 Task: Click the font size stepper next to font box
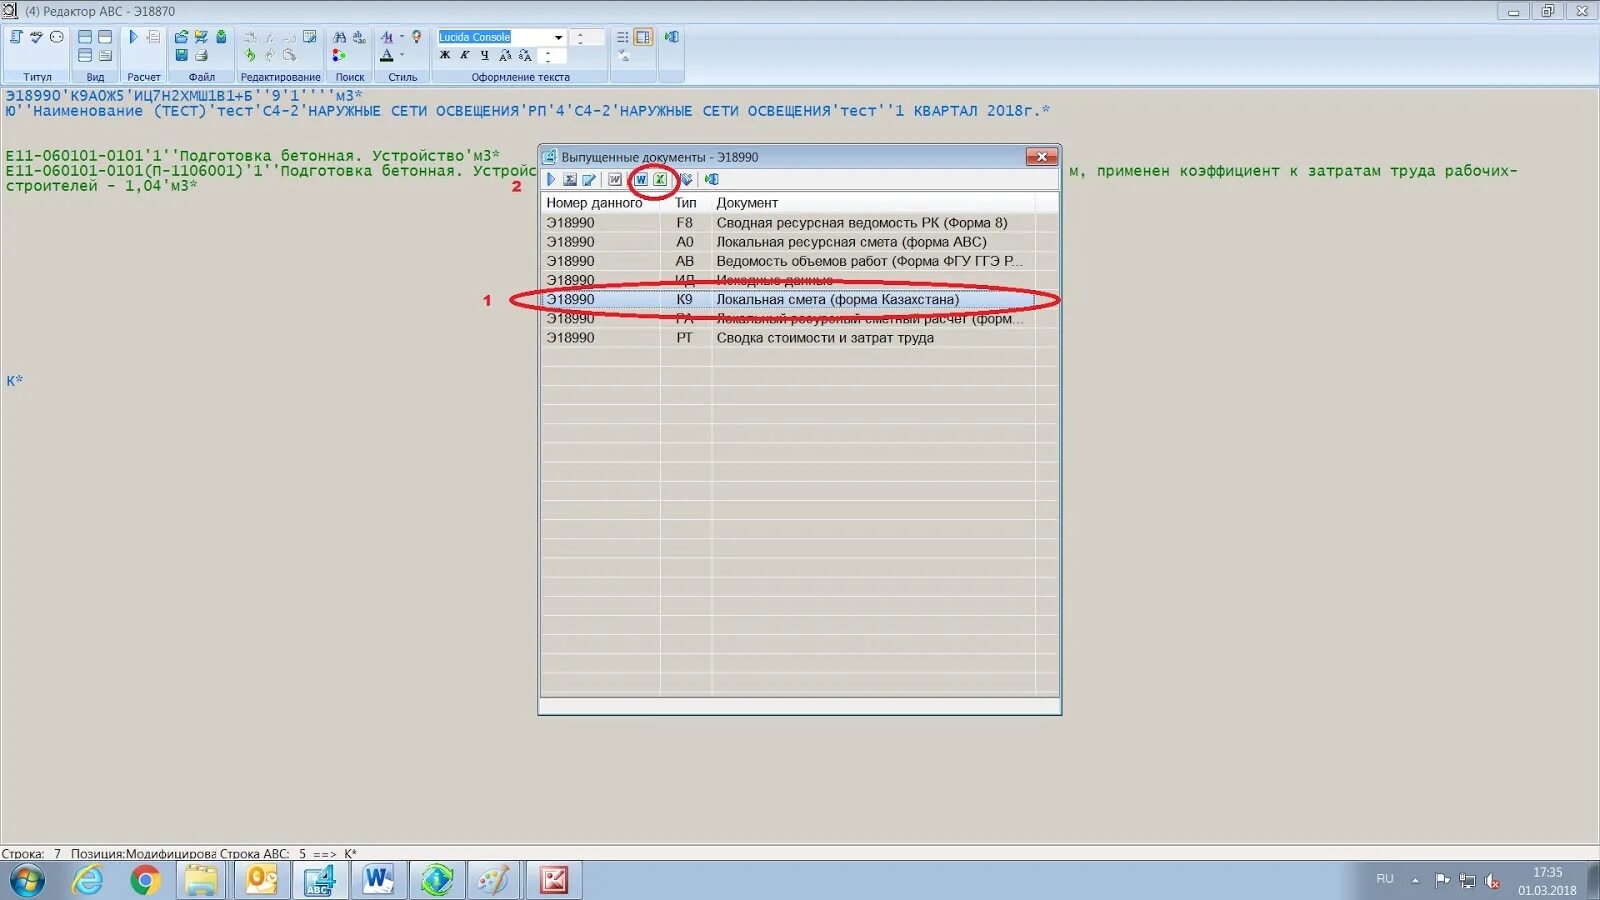581,37
